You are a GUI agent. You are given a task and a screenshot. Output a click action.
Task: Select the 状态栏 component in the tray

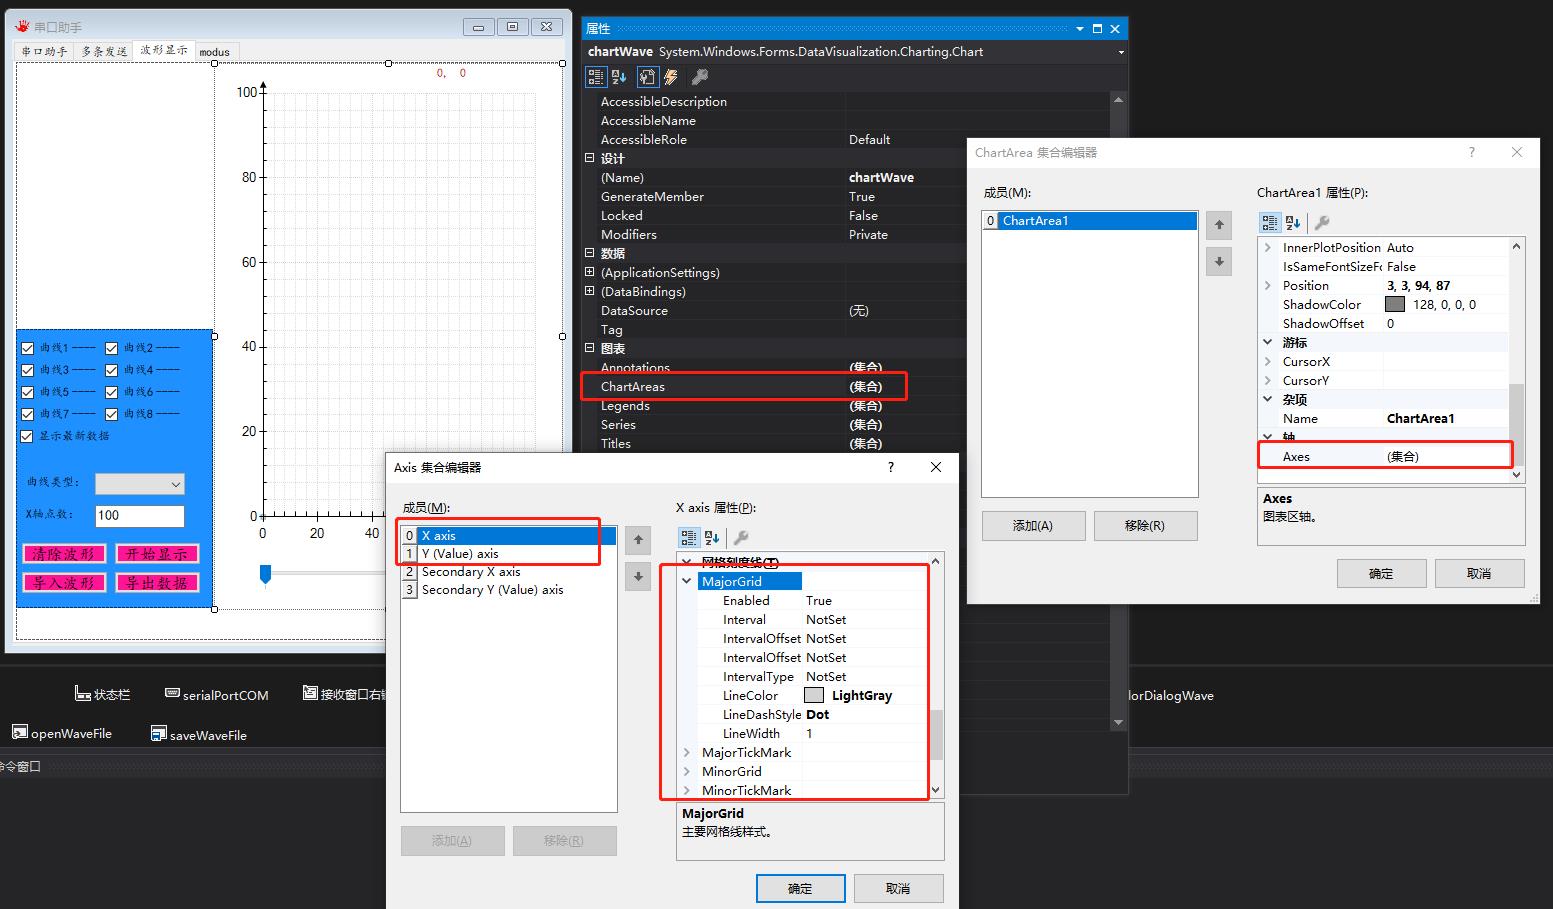coord(102,694)
